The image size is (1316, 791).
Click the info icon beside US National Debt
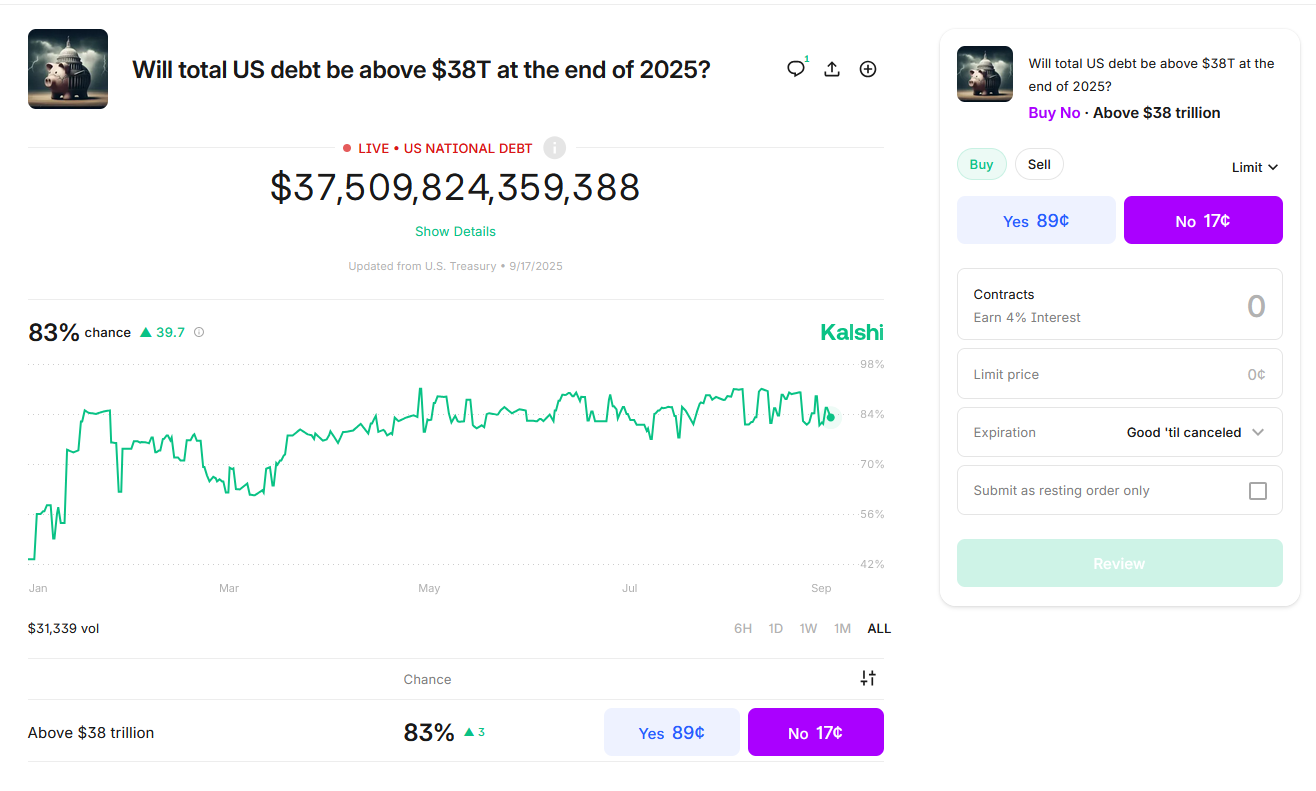click(x=555, y=148)
